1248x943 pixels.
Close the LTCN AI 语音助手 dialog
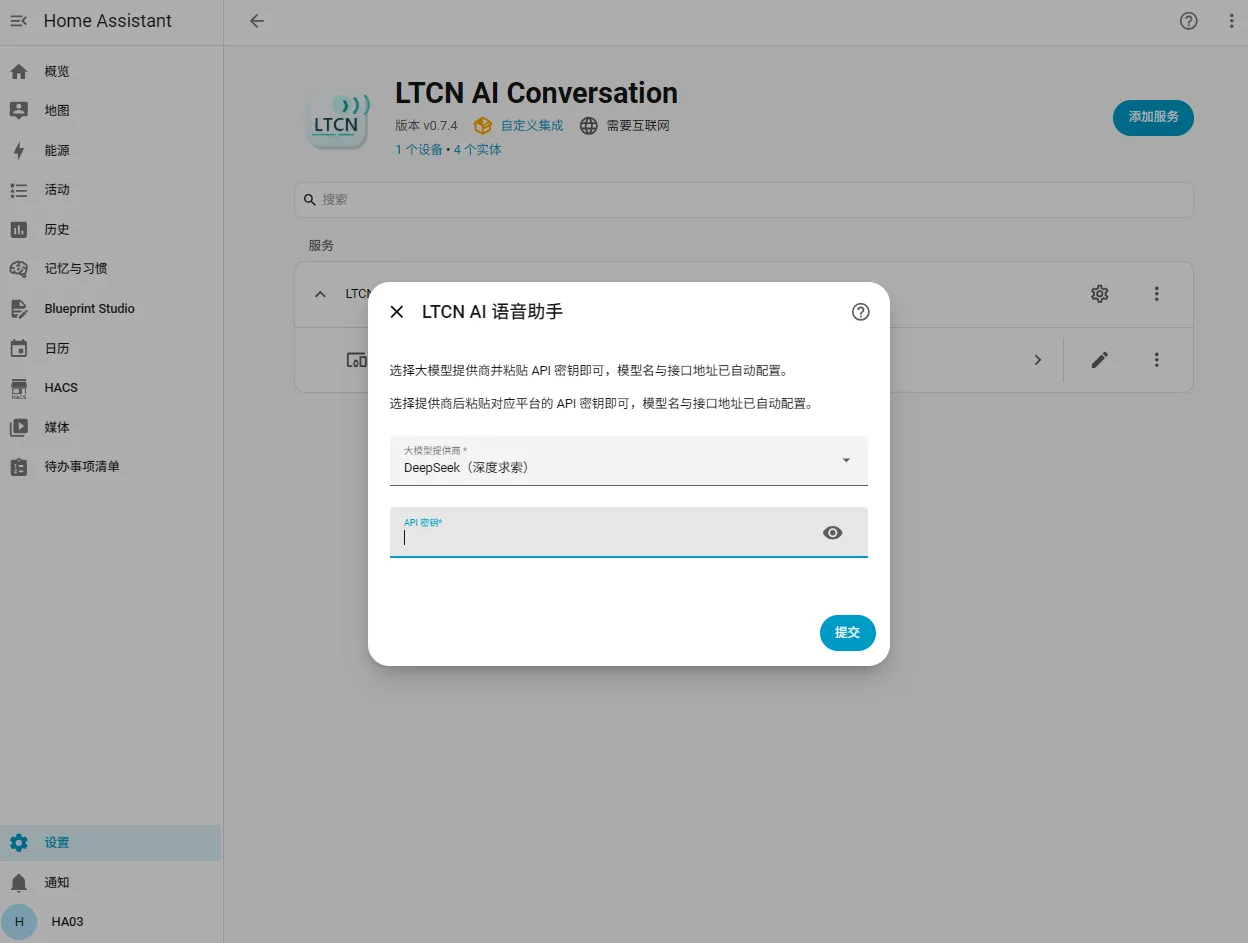click(x=397, y=312)
